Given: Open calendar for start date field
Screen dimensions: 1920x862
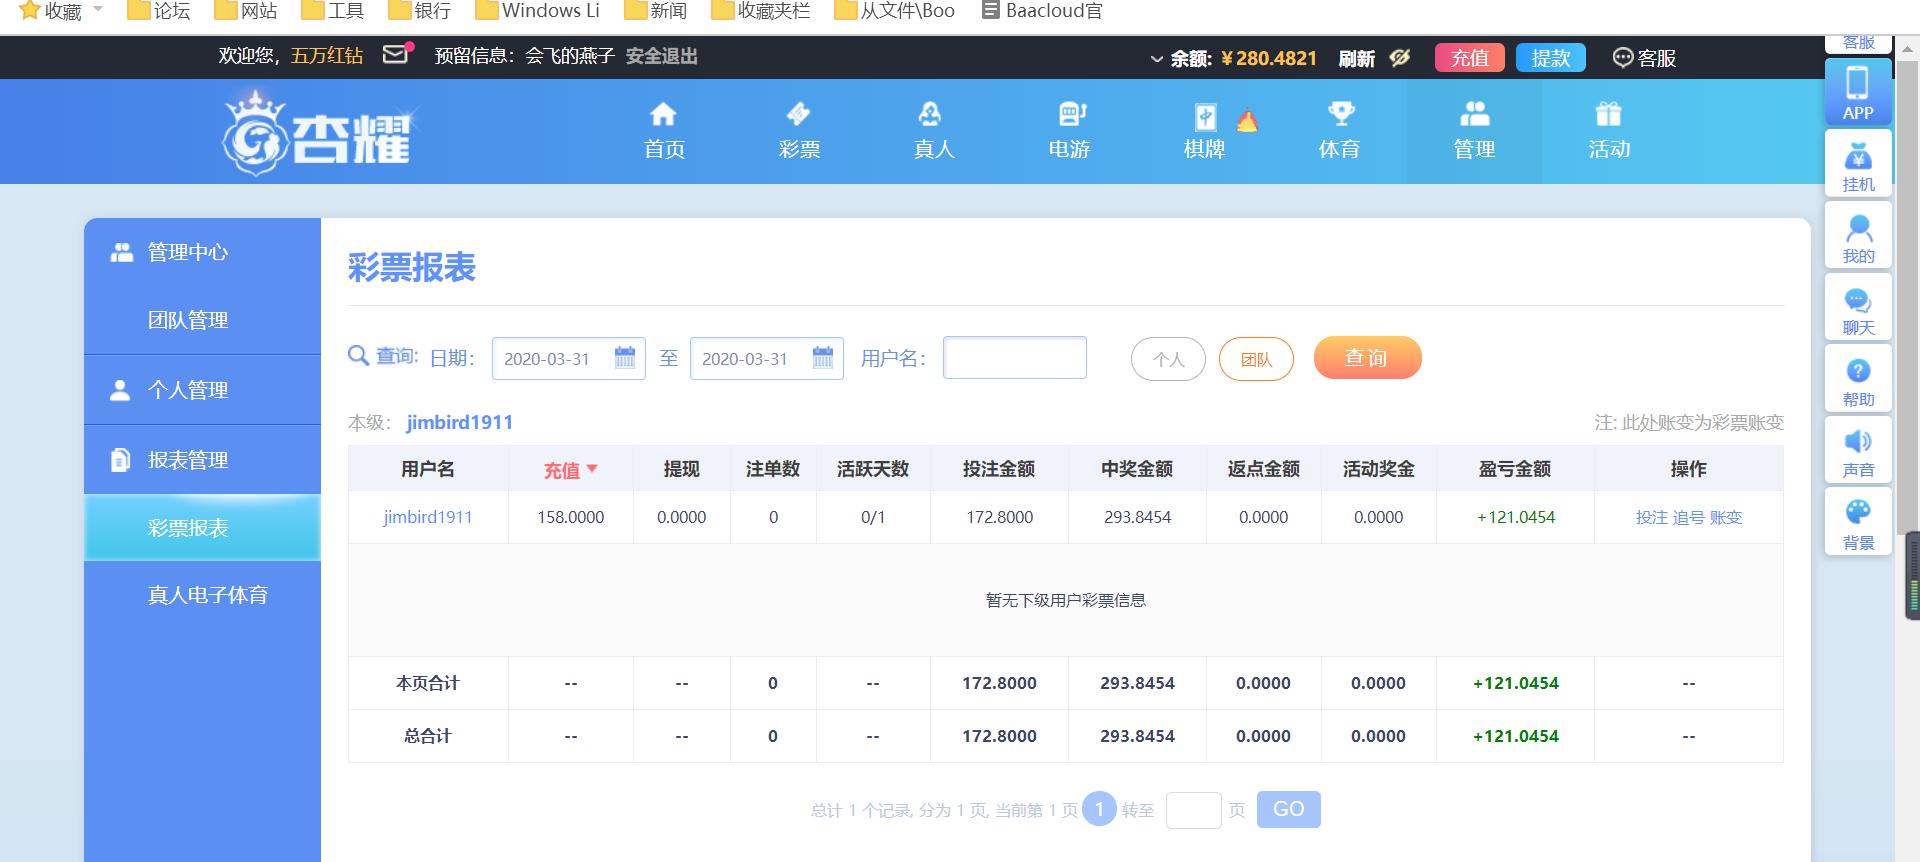Looking at the screenshot, I should [625, 358].
